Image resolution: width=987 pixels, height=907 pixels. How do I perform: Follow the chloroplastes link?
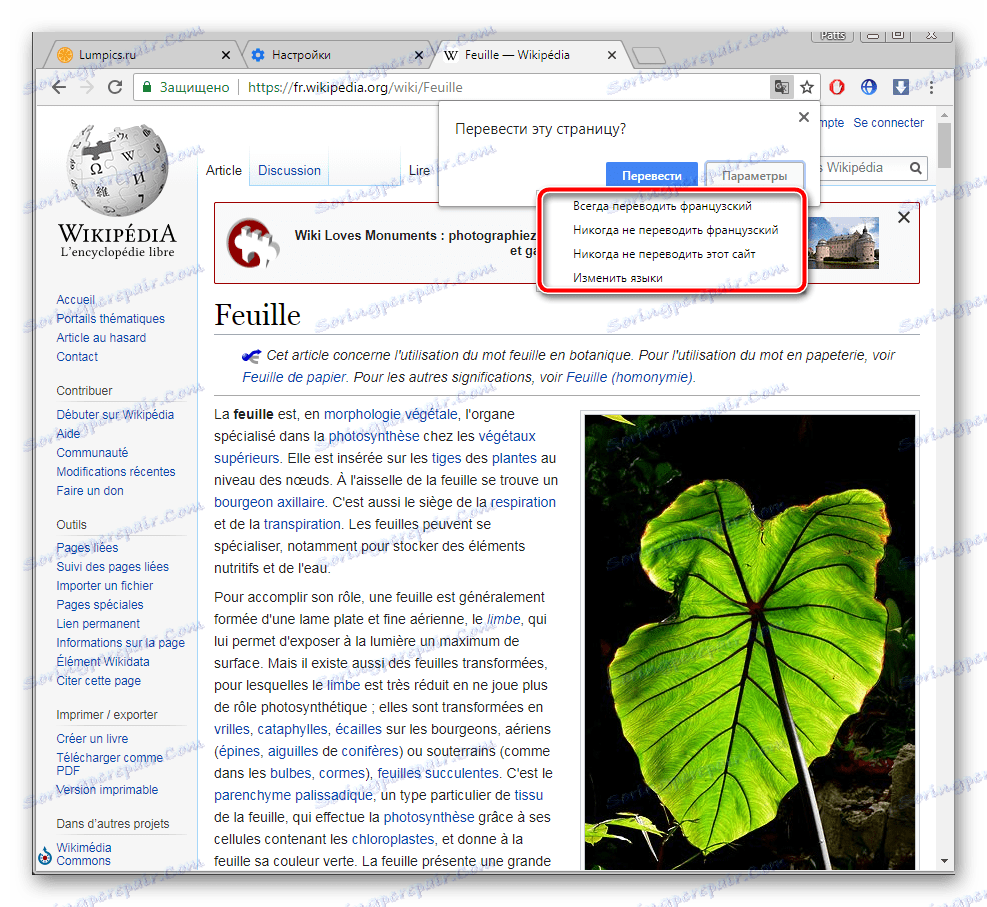pos(393,839)
